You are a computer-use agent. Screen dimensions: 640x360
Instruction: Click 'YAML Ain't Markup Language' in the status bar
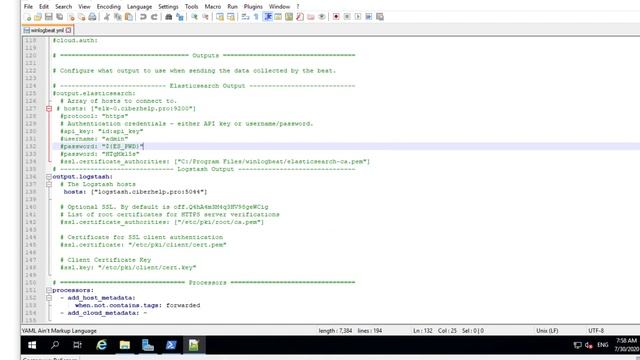(59, 331)
